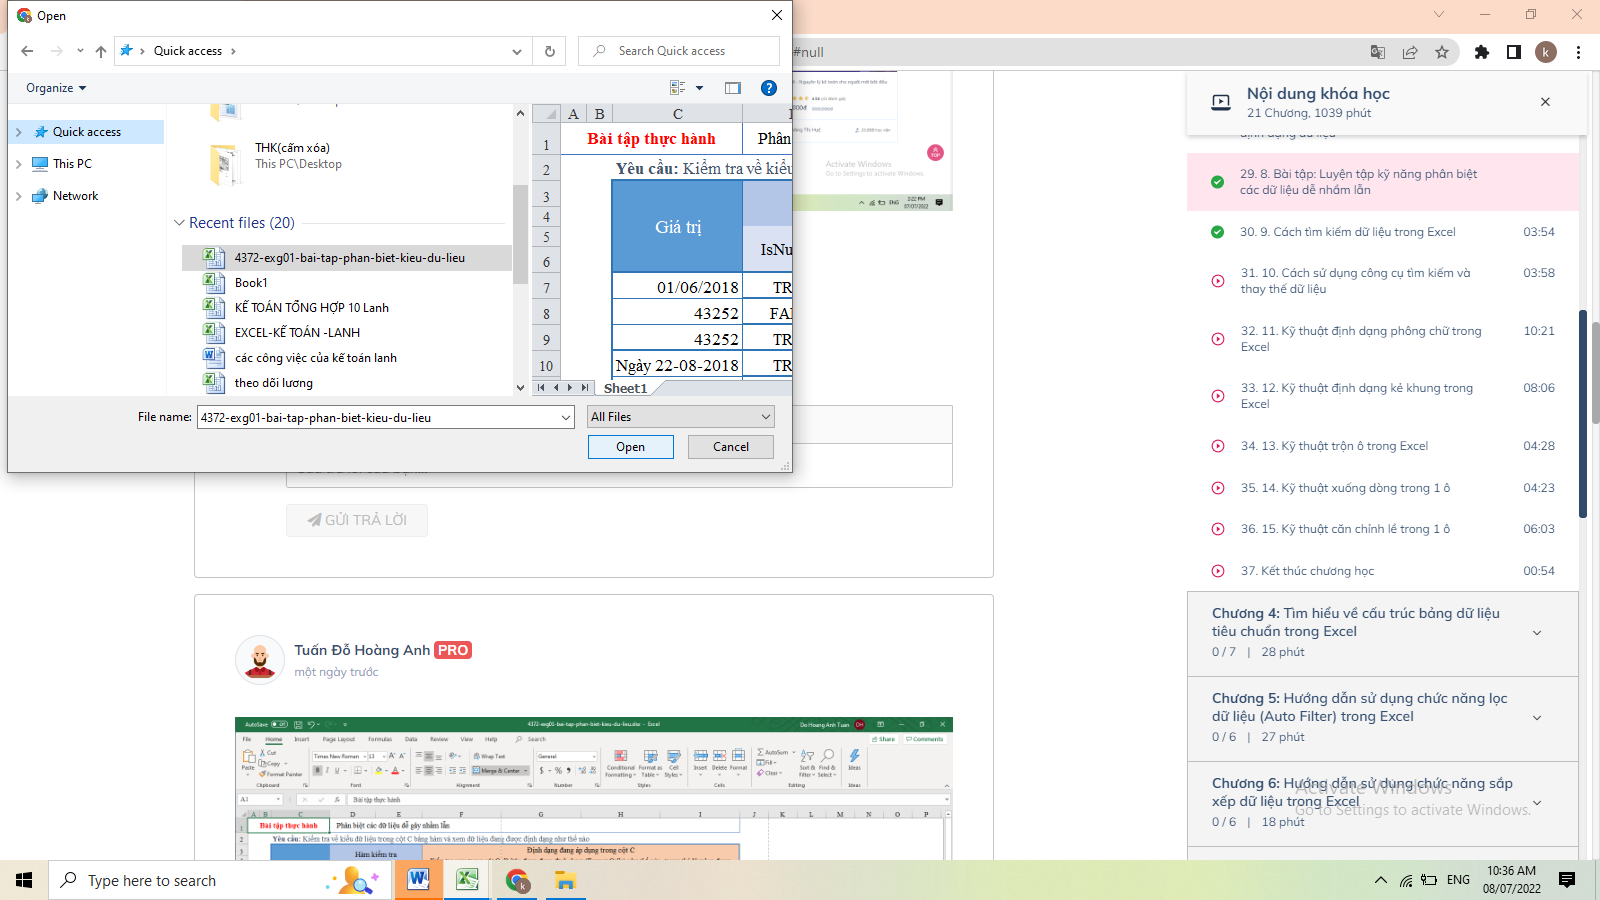The height and width of the screenshot is (900, 1600).
Task: Click the Open button
Action: tap(631, 447)
